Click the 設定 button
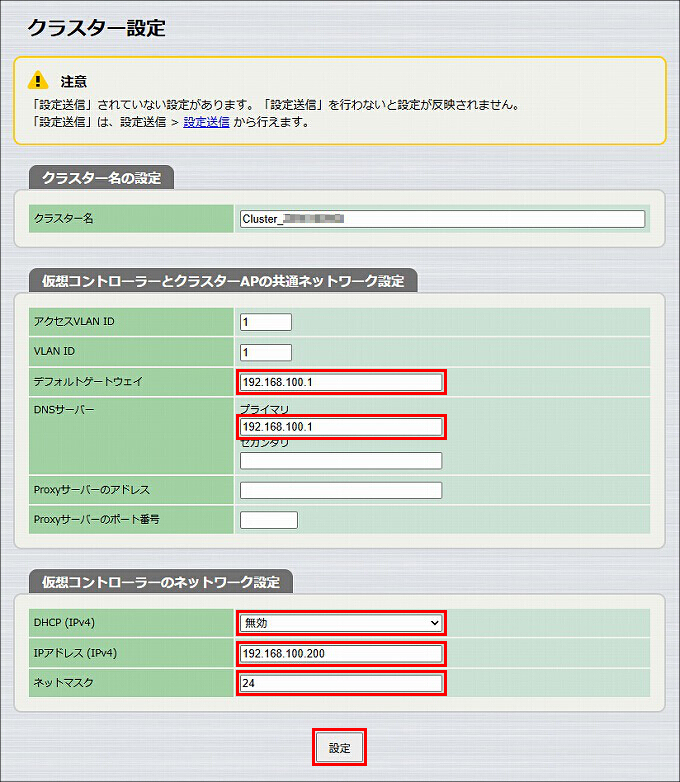 coord(339,748)
